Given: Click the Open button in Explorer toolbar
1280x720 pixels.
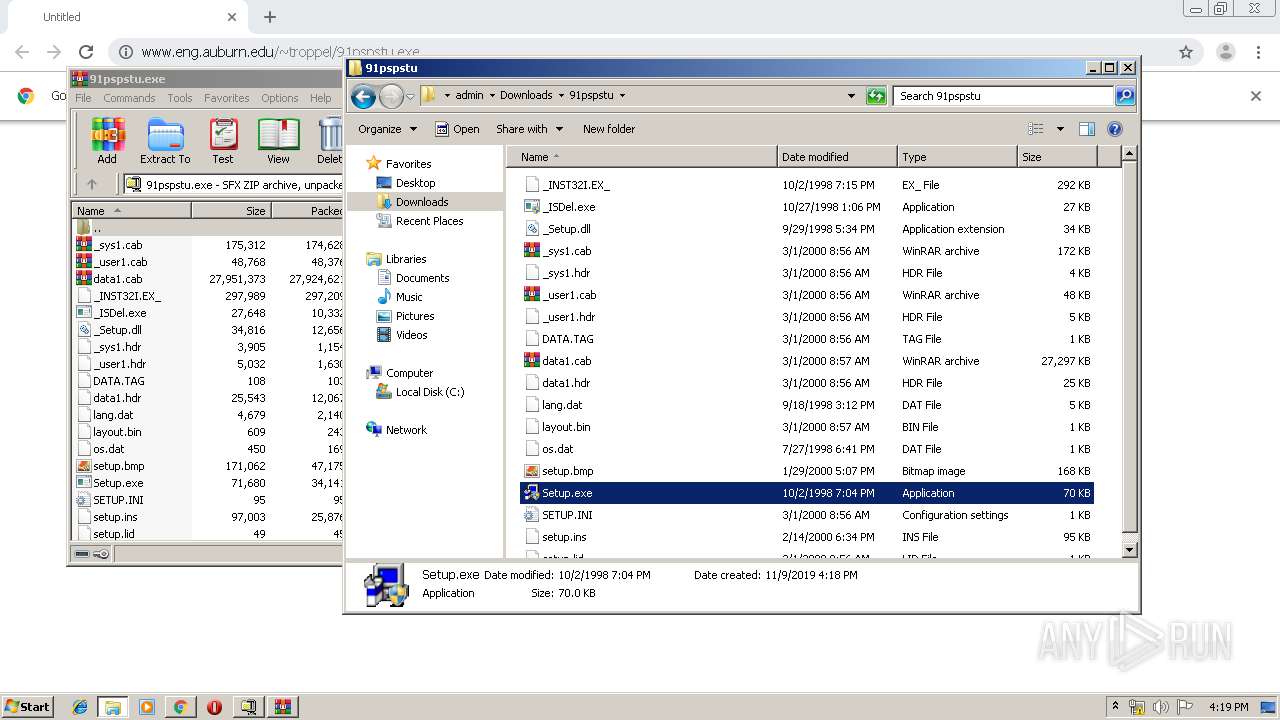Looking at the screenshot, I should tap(457, 129).
